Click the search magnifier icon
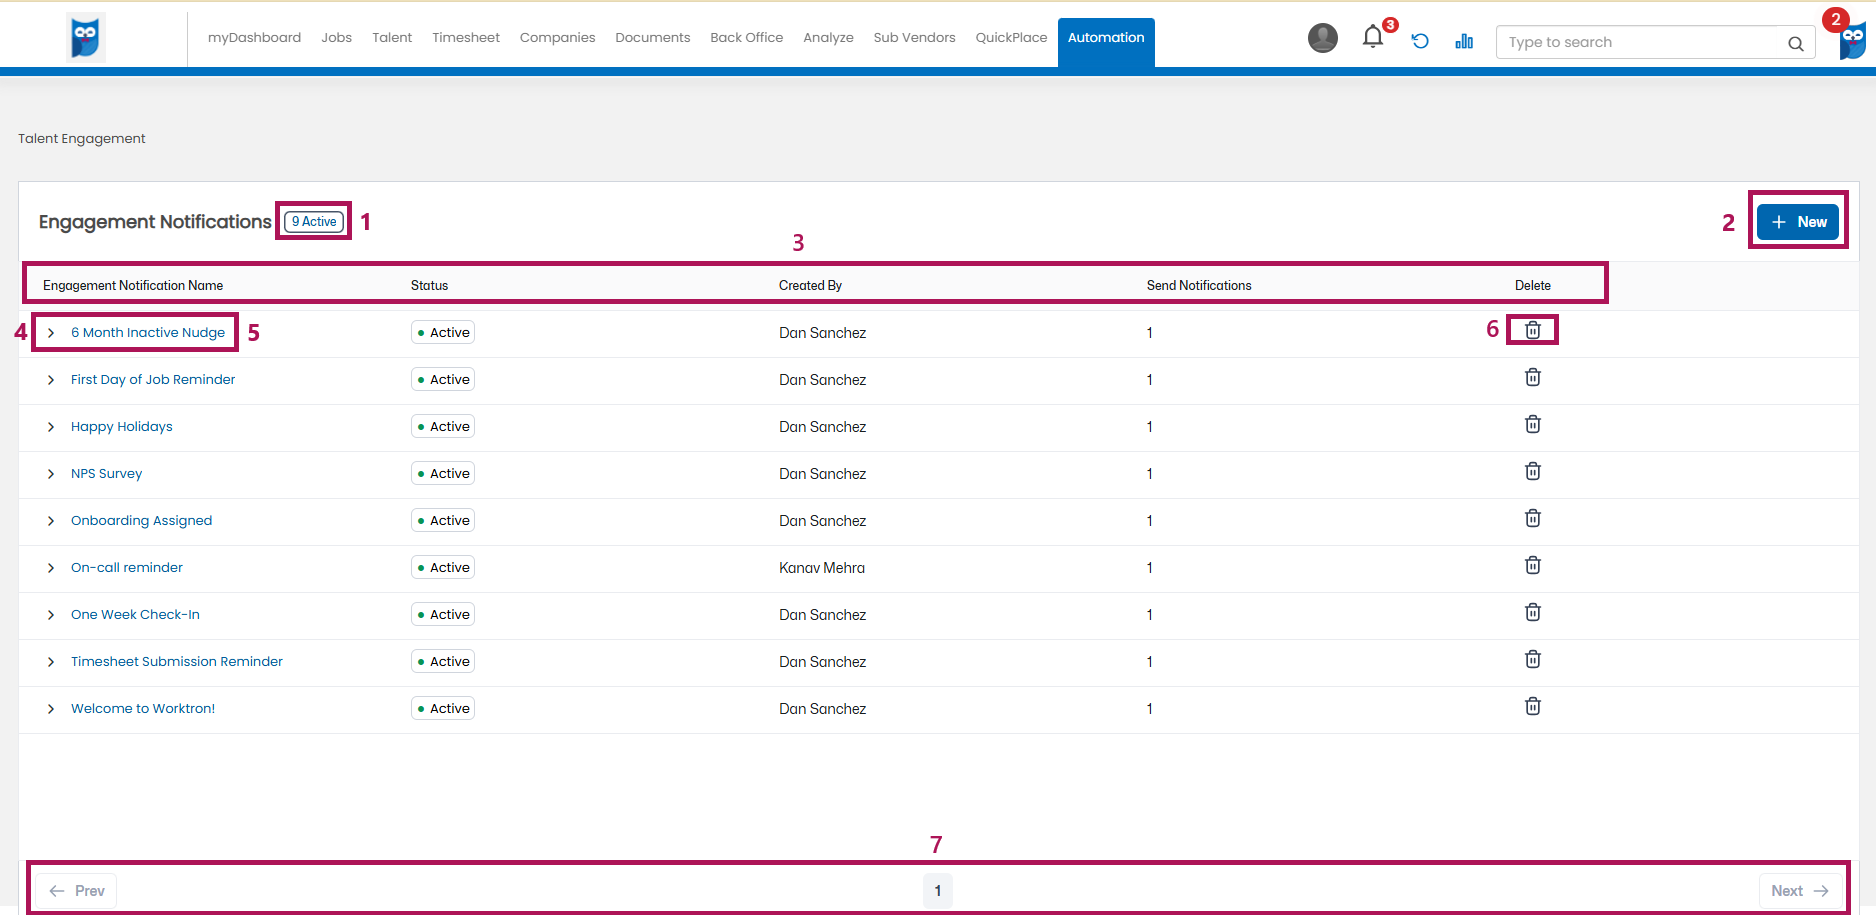The width and height of the screenshot is (1876, 915). [1795, 43]
